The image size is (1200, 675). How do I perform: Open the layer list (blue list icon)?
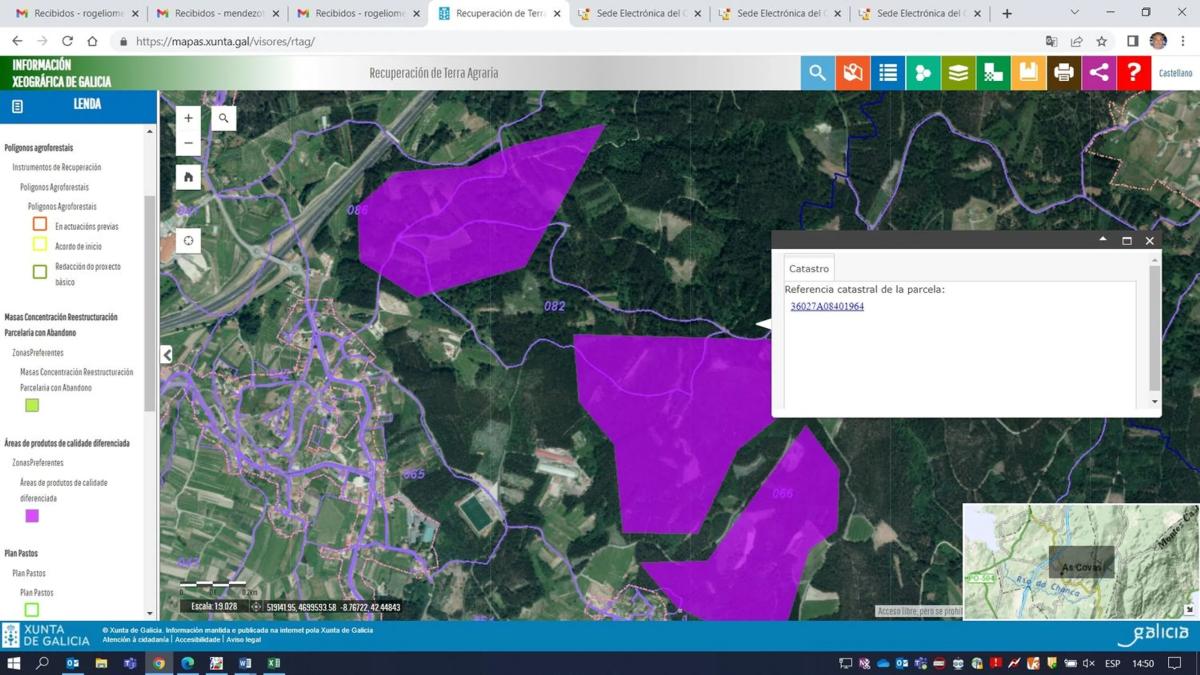887,73
